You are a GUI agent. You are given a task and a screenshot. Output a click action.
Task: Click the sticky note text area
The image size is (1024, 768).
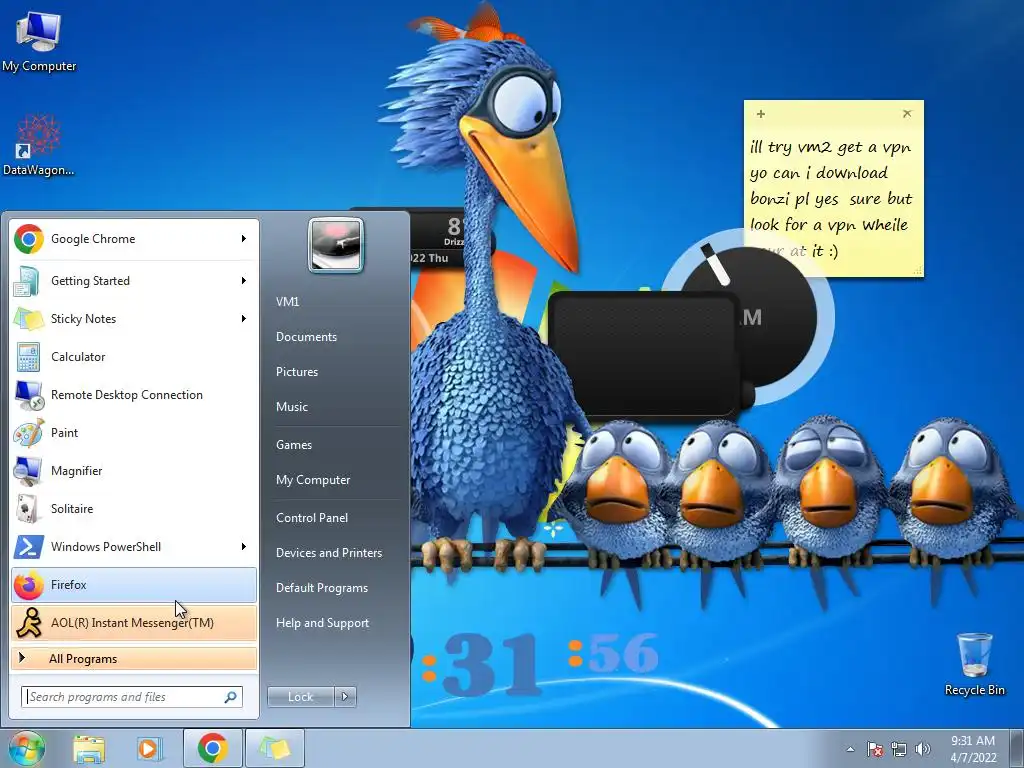click(x=833, y=198)
